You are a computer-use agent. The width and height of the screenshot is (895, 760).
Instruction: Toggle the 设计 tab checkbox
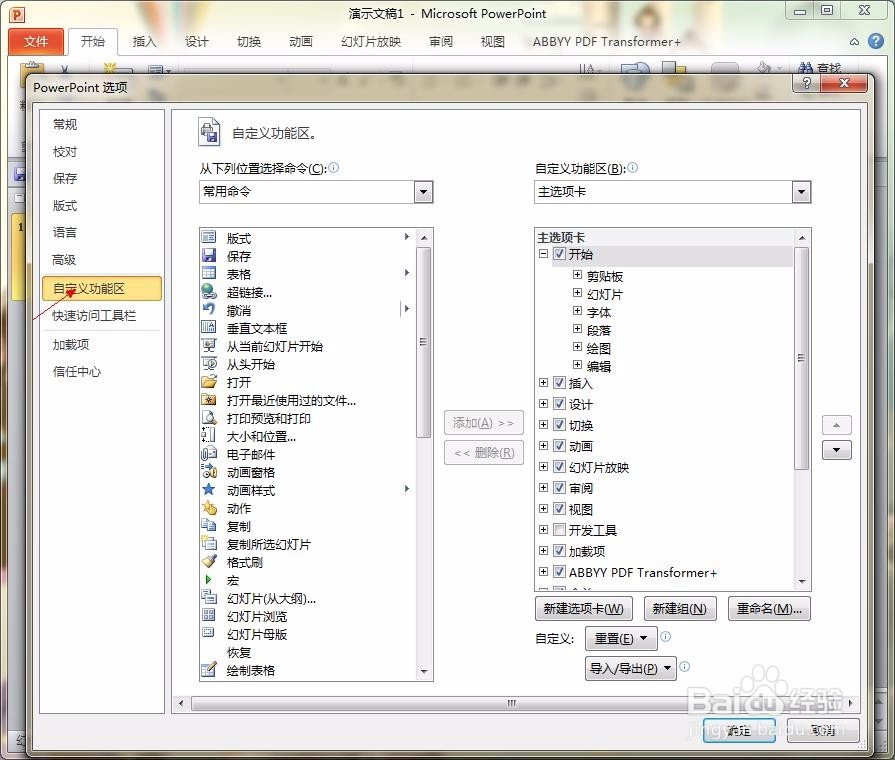click(x=559, y=404)
